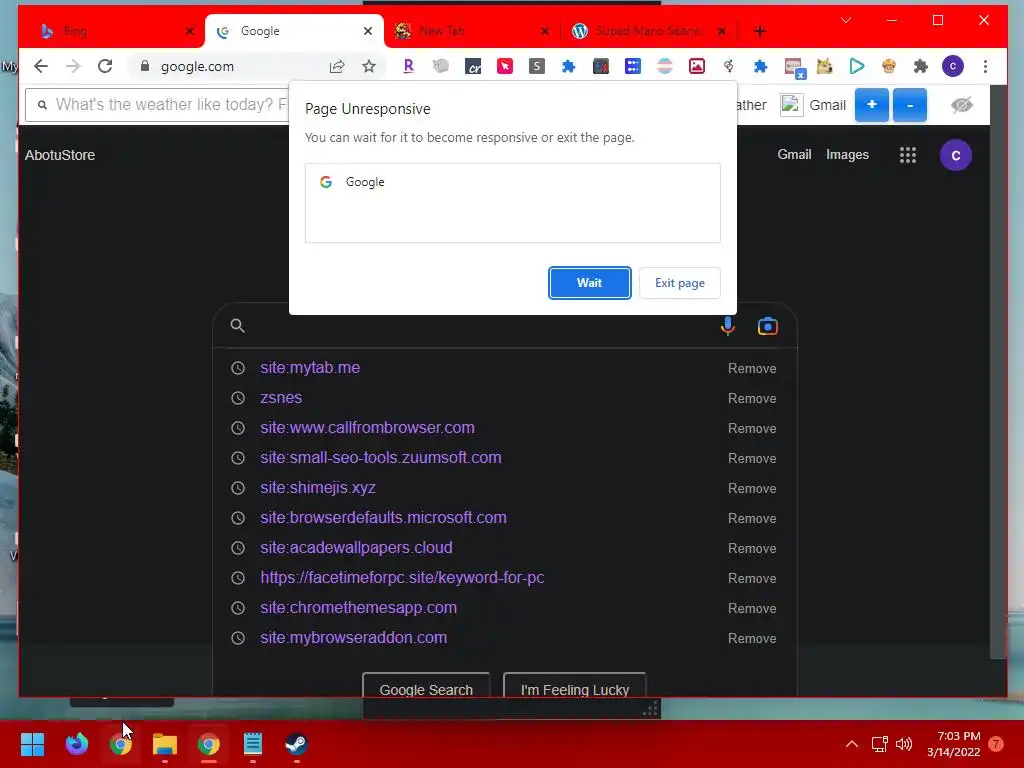
Task: Remove the site:mytab.me suggestion
Action: click(x=752, y=368)
